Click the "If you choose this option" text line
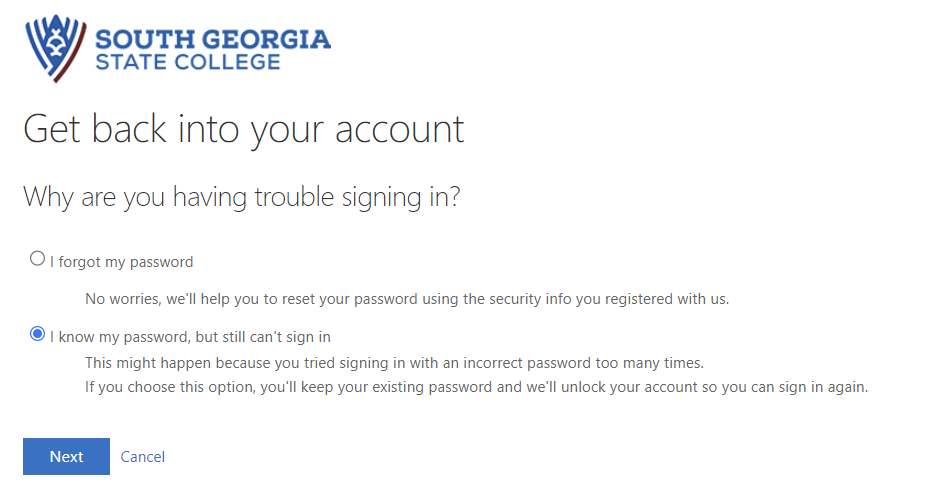 click(x=476, y=387)
